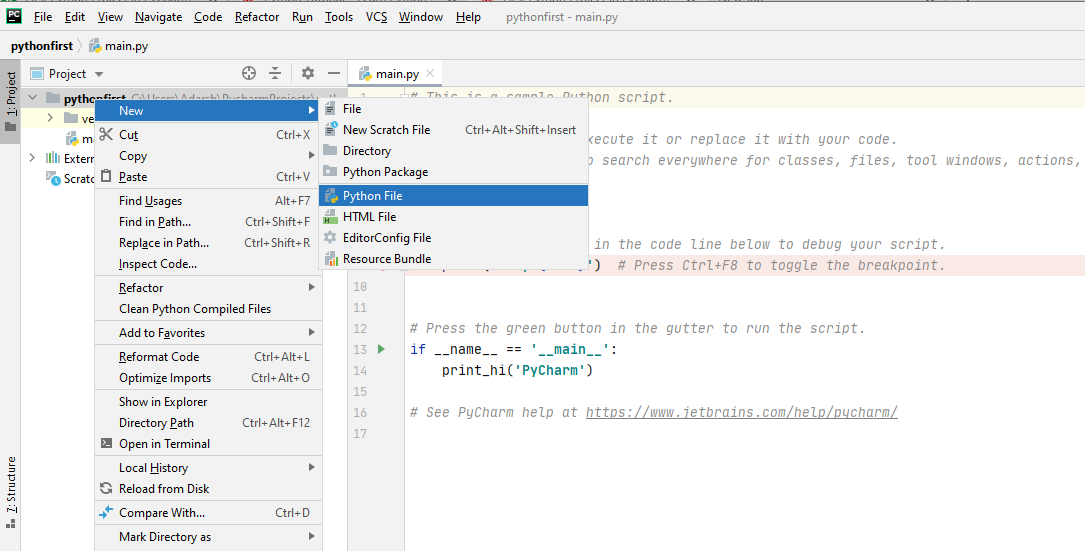Viewport: 1085px width, 551px height.
Task: Open the Edit menu
Action: [x=75, y=17]
